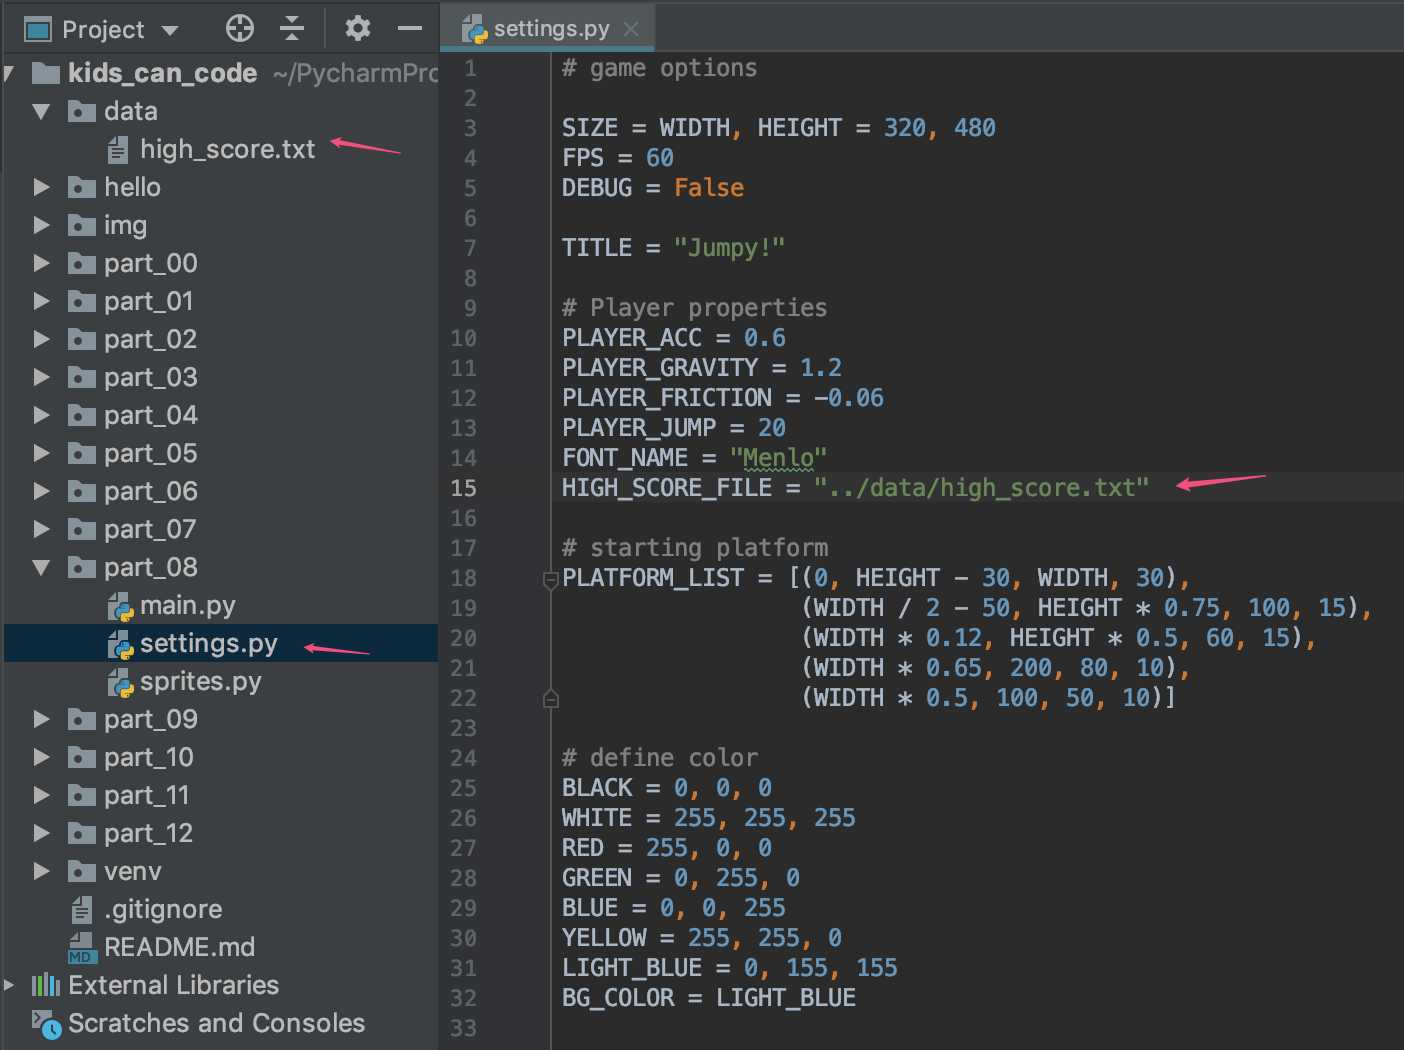Hide the Project tool window with minus icon

pyautogui.click(x=410, y=28)
